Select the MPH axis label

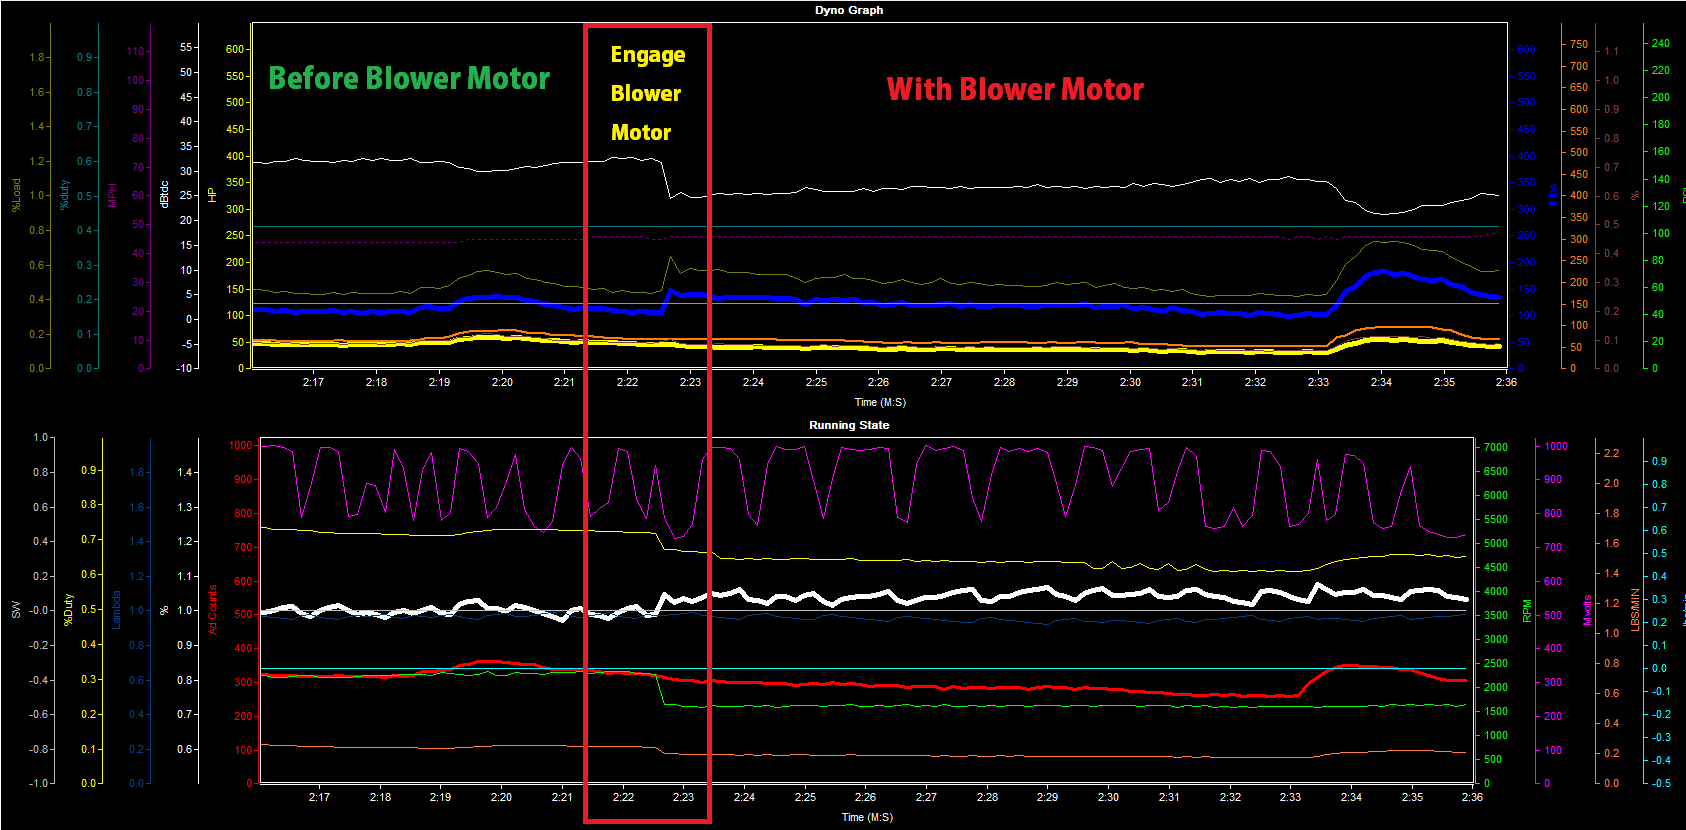click(112, 195)
